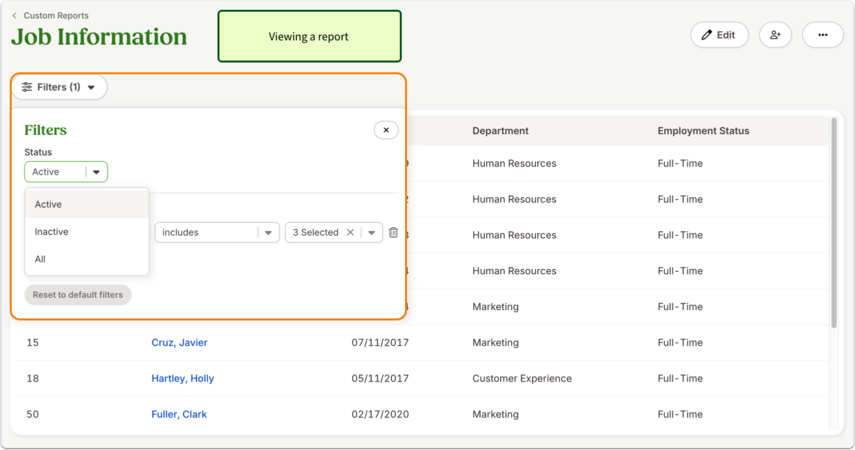Click the Filters sliders icon

(27, 87)
